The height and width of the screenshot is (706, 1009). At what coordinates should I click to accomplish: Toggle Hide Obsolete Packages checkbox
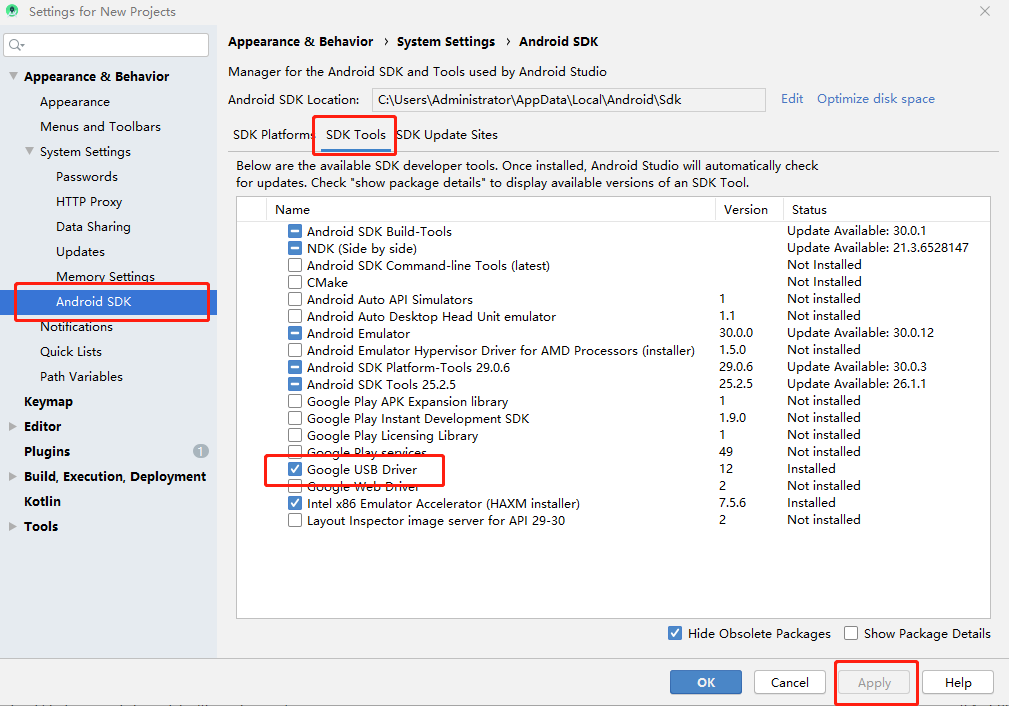pyautogui.click(x=675, y=633)
